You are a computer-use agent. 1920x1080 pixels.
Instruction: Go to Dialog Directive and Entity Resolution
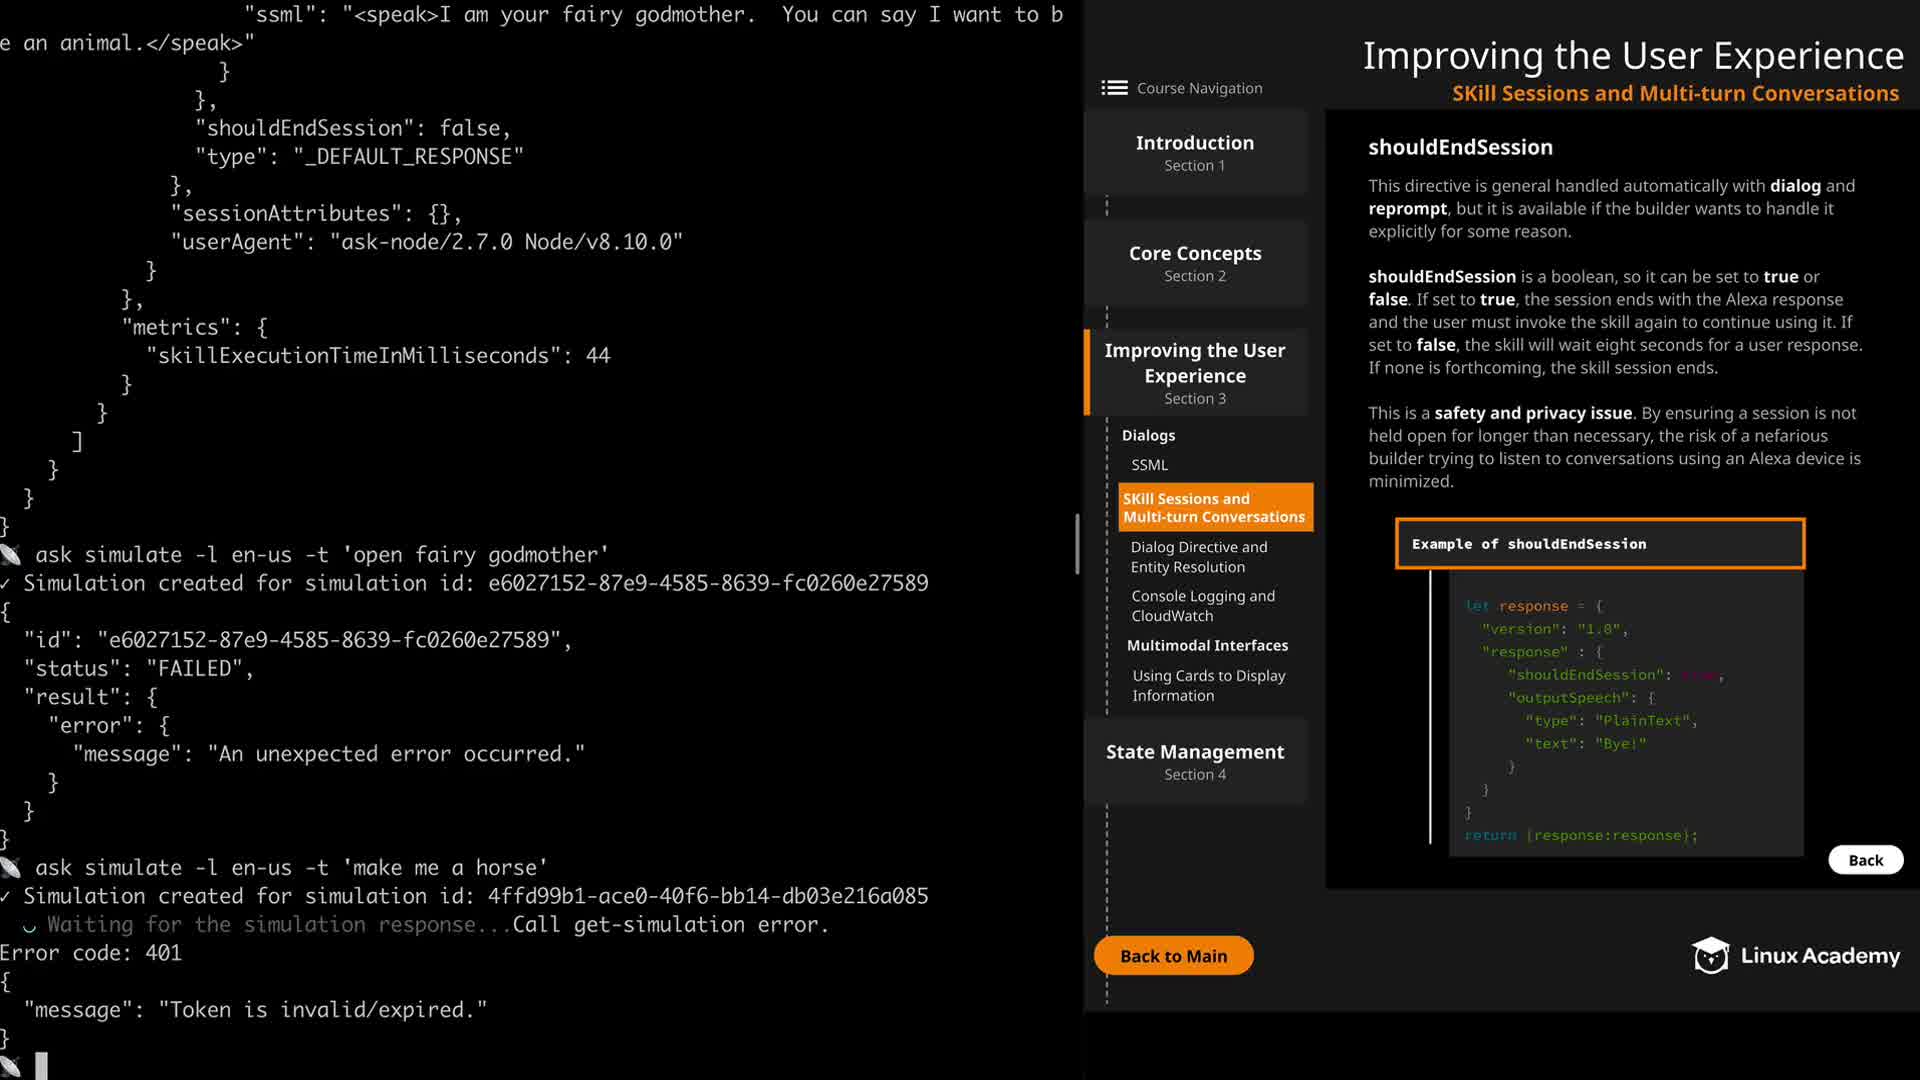1198,557
